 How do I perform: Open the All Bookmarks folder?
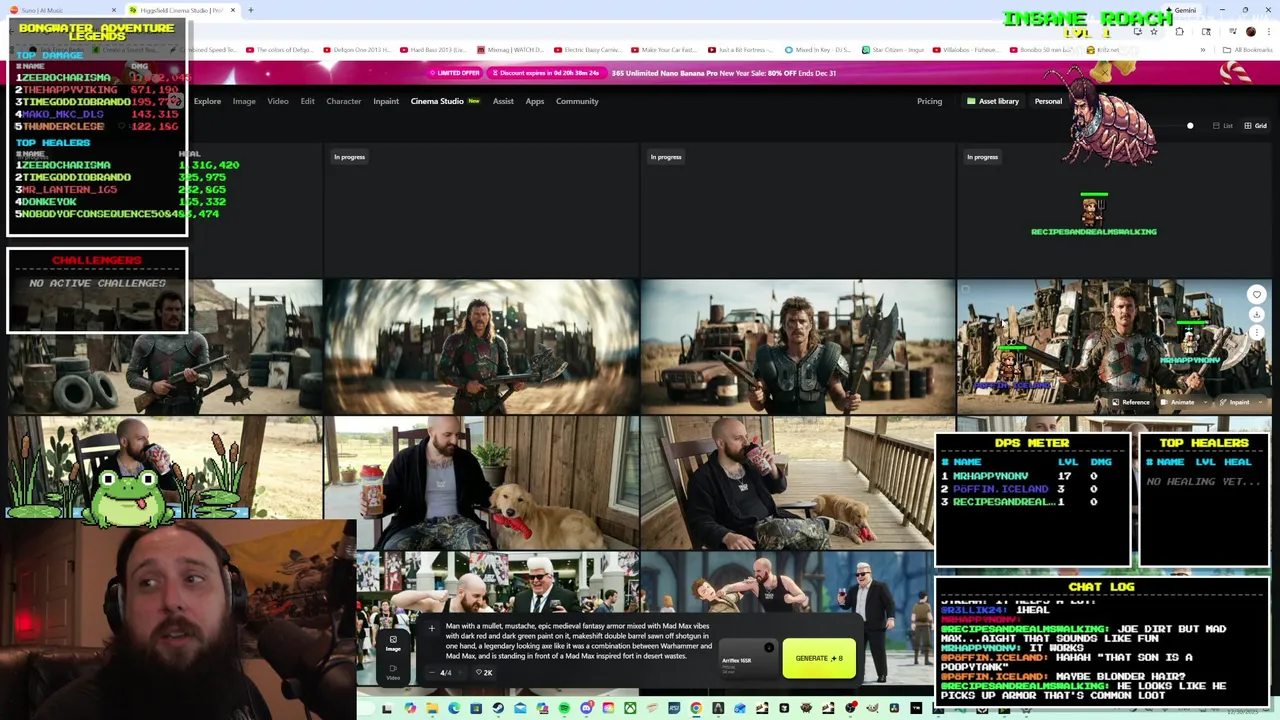point(1248,50)
